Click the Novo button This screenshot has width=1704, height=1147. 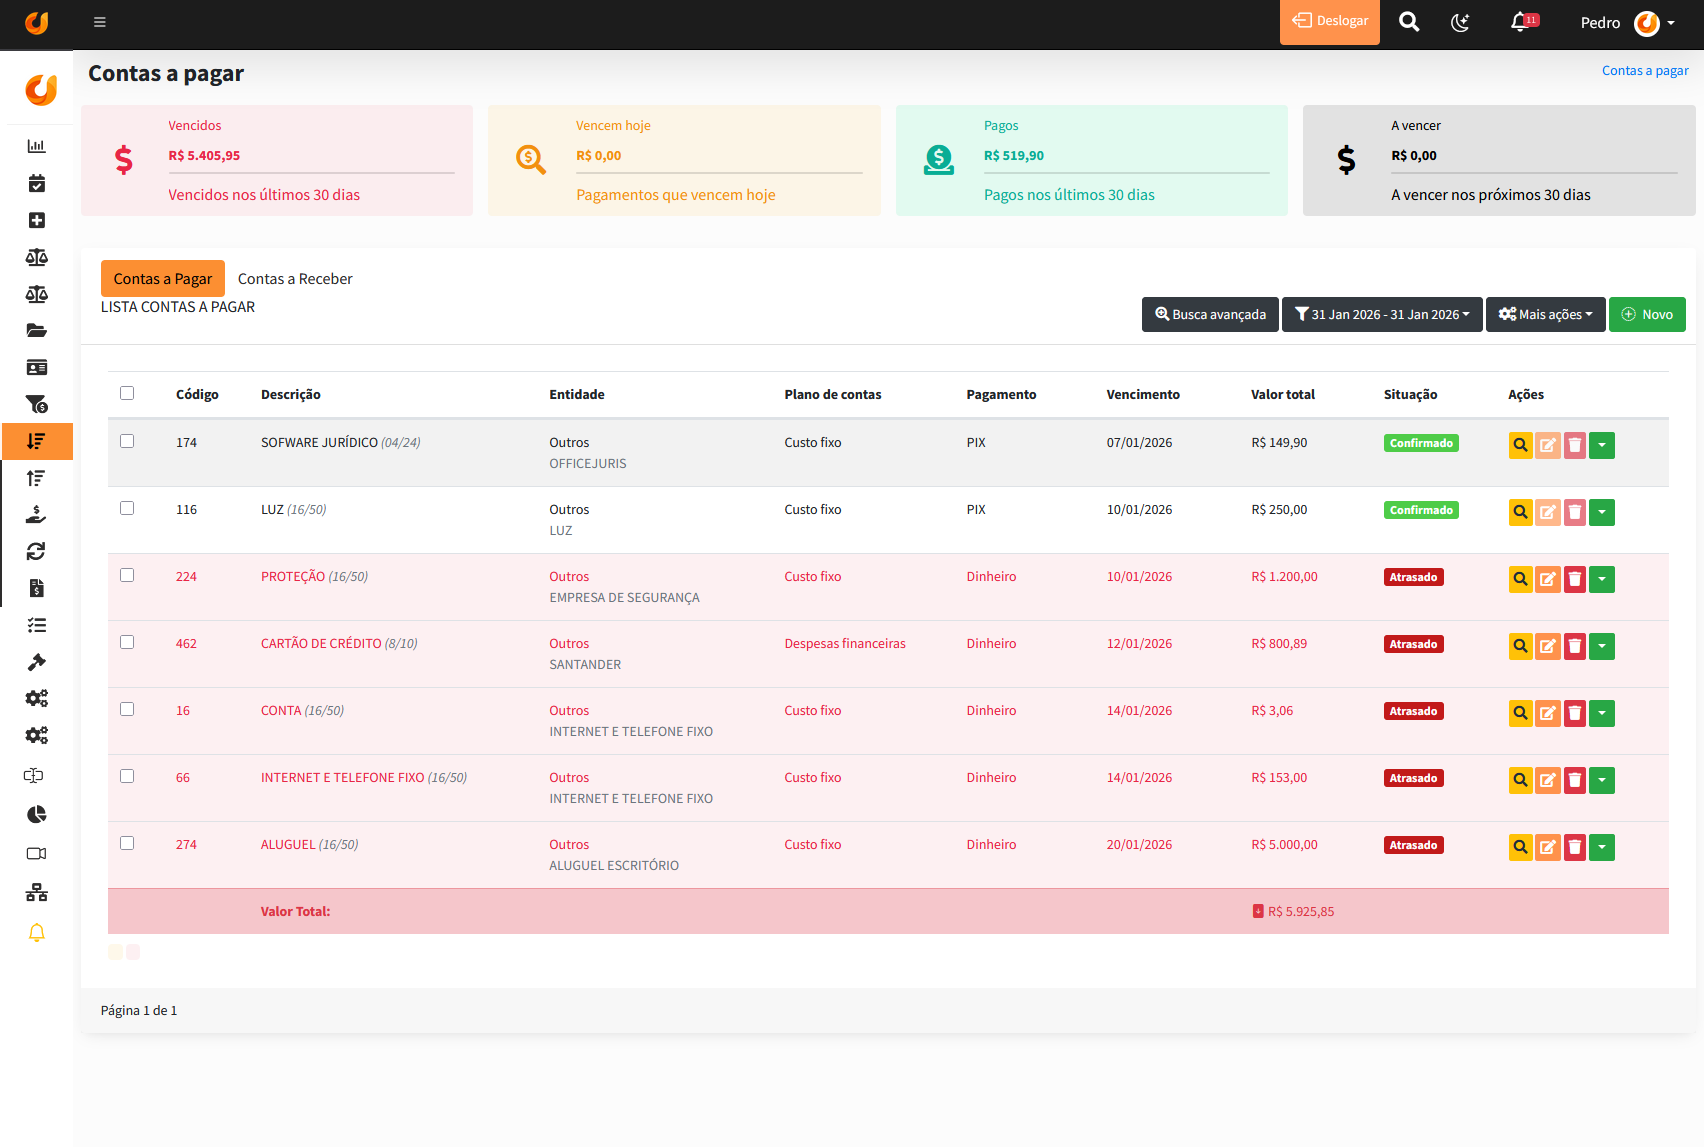tap(1646, 314)
